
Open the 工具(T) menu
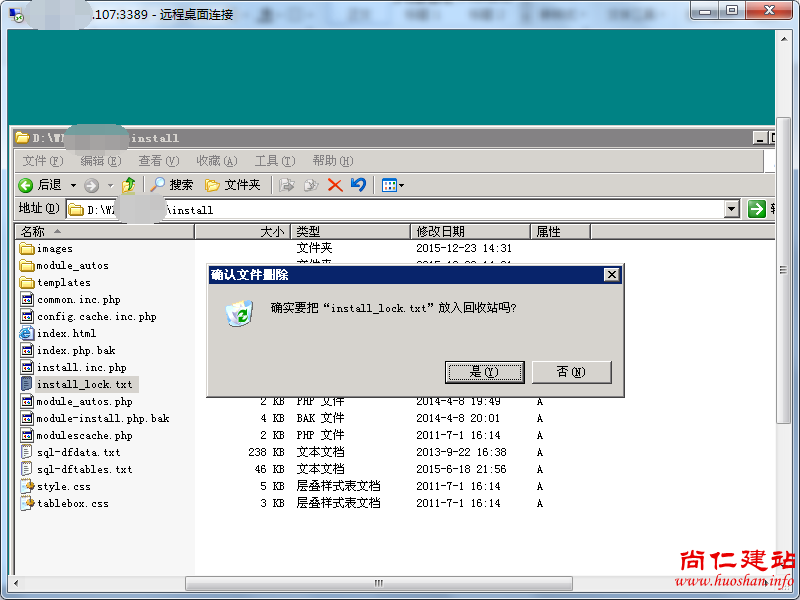pos(274,161)
